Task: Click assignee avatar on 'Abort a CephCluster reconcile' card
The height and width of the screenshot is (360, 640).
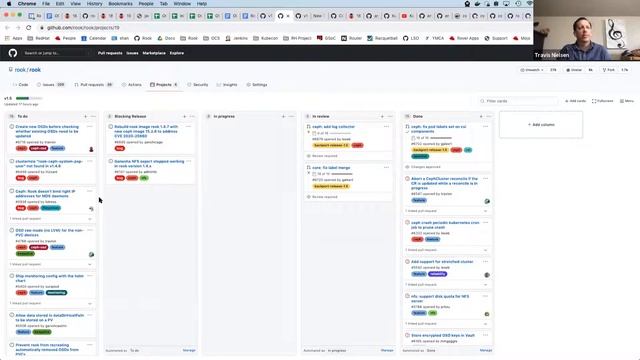Action: tap(487, 201)
